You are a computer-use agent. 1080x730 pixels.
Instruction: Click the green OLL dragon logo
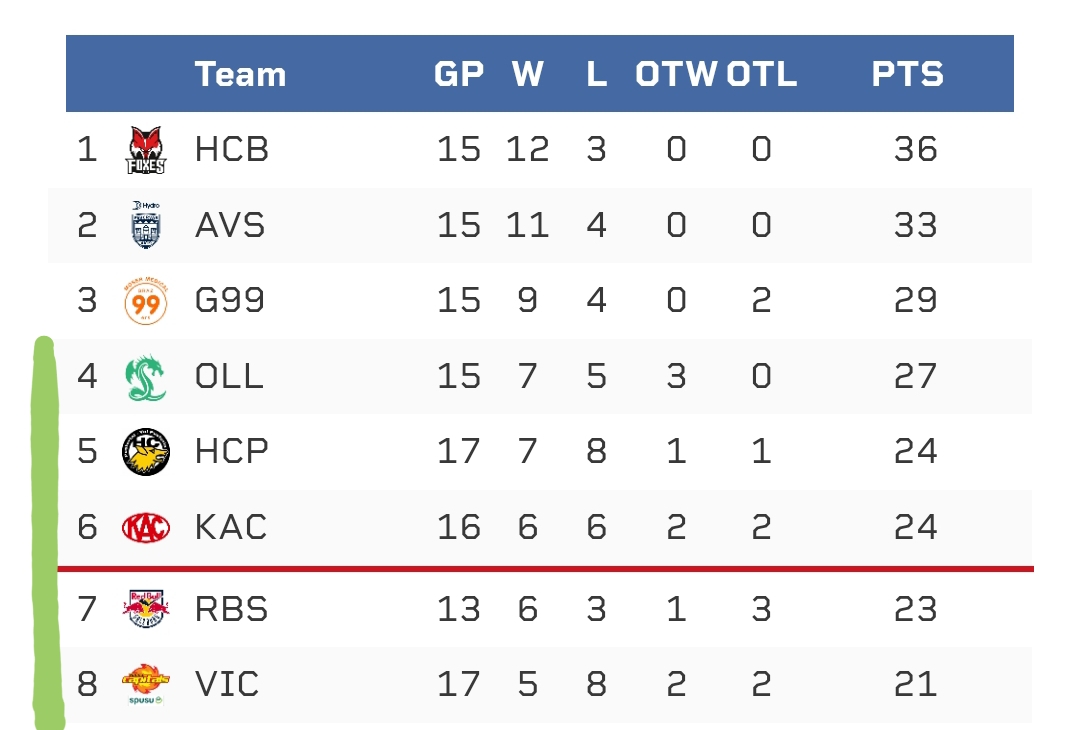click(146, 377)
